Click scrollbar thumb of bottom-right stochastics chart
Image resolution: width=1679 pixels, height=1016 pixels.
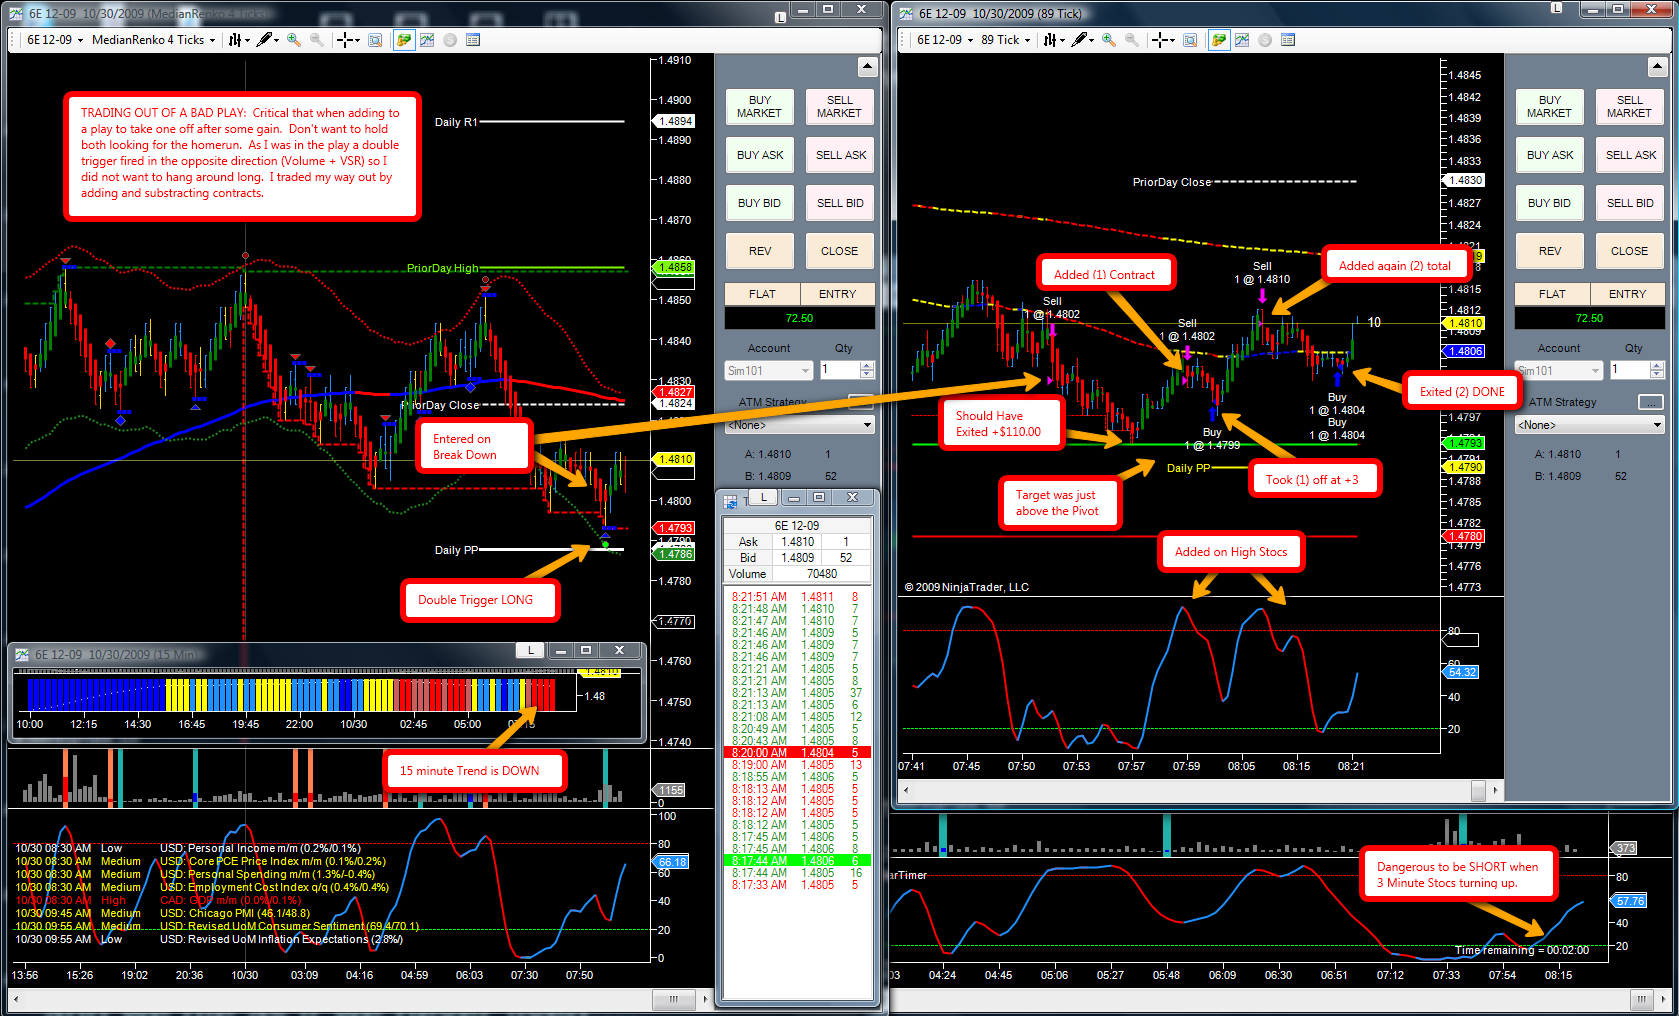[1642, 999]
